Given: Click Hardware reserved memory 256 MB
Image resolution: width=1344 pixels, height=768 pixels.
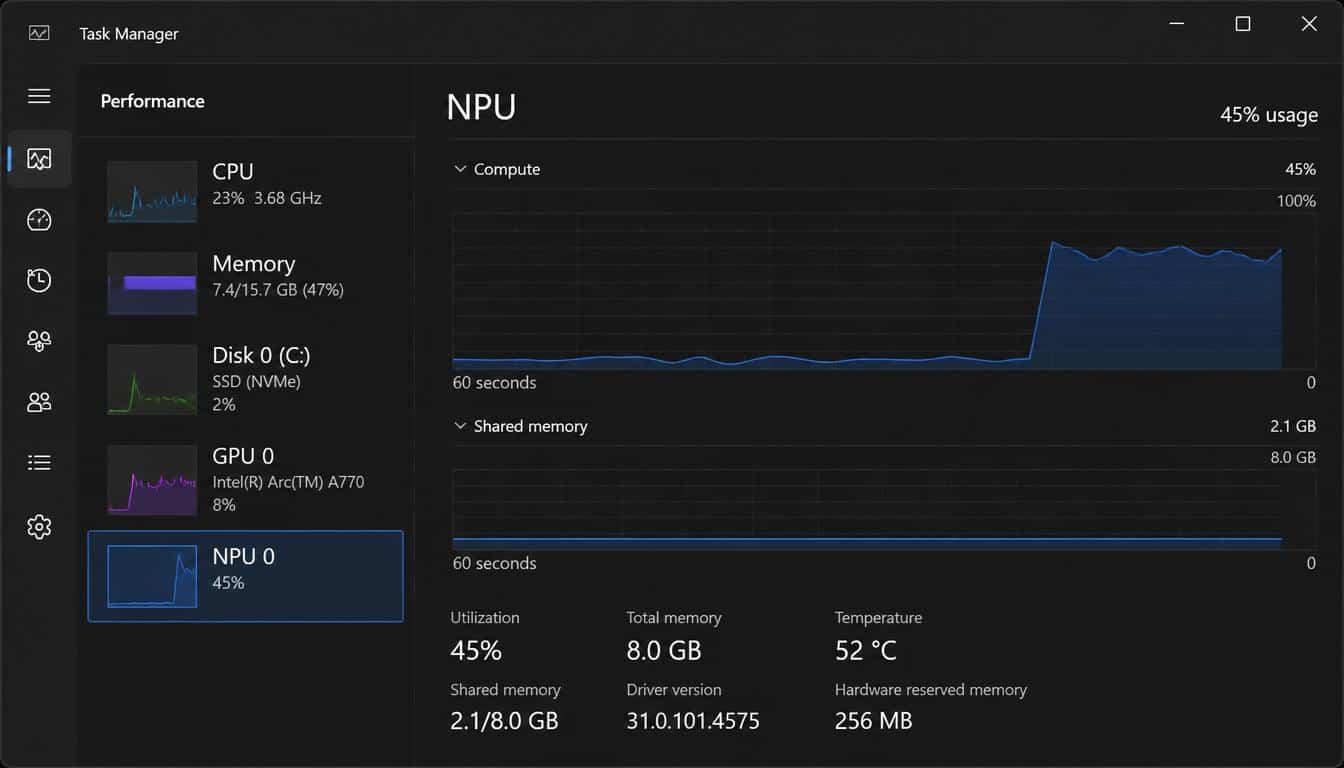Looking at the screenshot, I should (874, 721).
